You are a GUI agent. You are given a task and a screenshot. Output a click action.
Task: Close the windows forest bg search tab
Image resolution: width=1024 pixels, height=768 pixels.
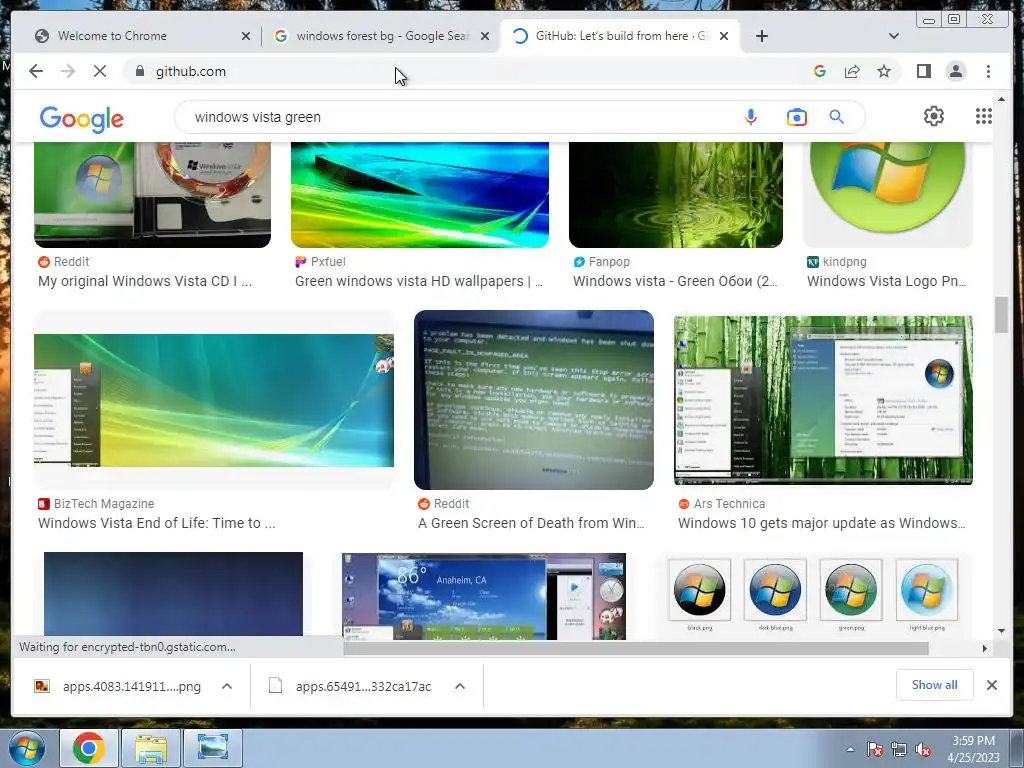point(485,36)
